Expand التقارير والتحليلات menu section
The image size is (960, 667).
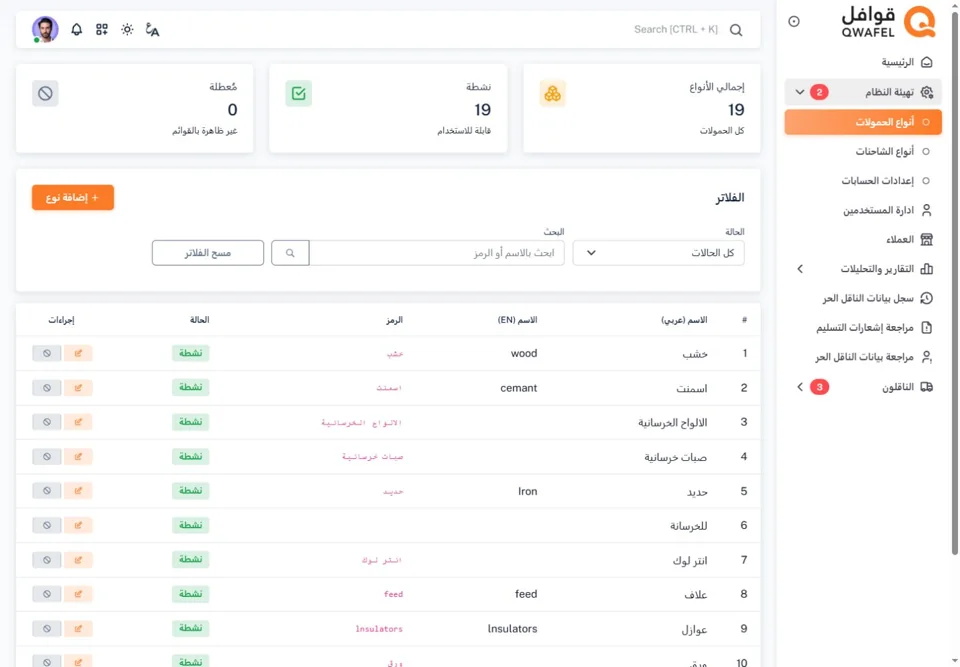[863, 269]
